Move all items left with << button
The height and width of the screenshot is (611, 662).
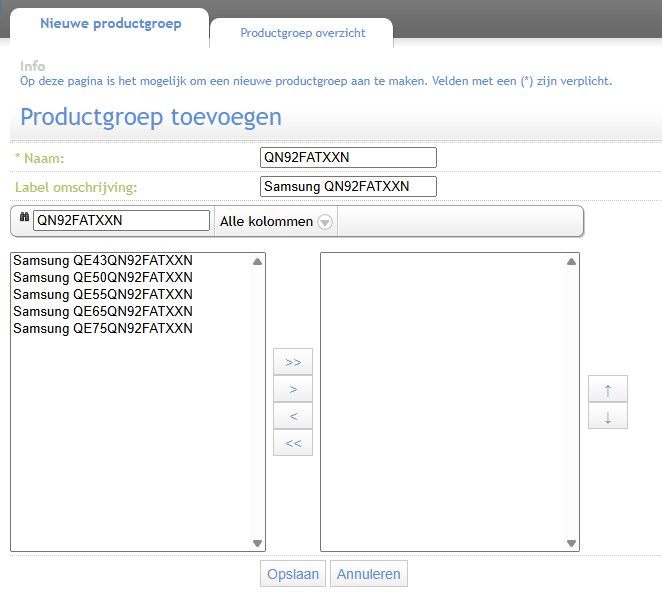point(293,442)
